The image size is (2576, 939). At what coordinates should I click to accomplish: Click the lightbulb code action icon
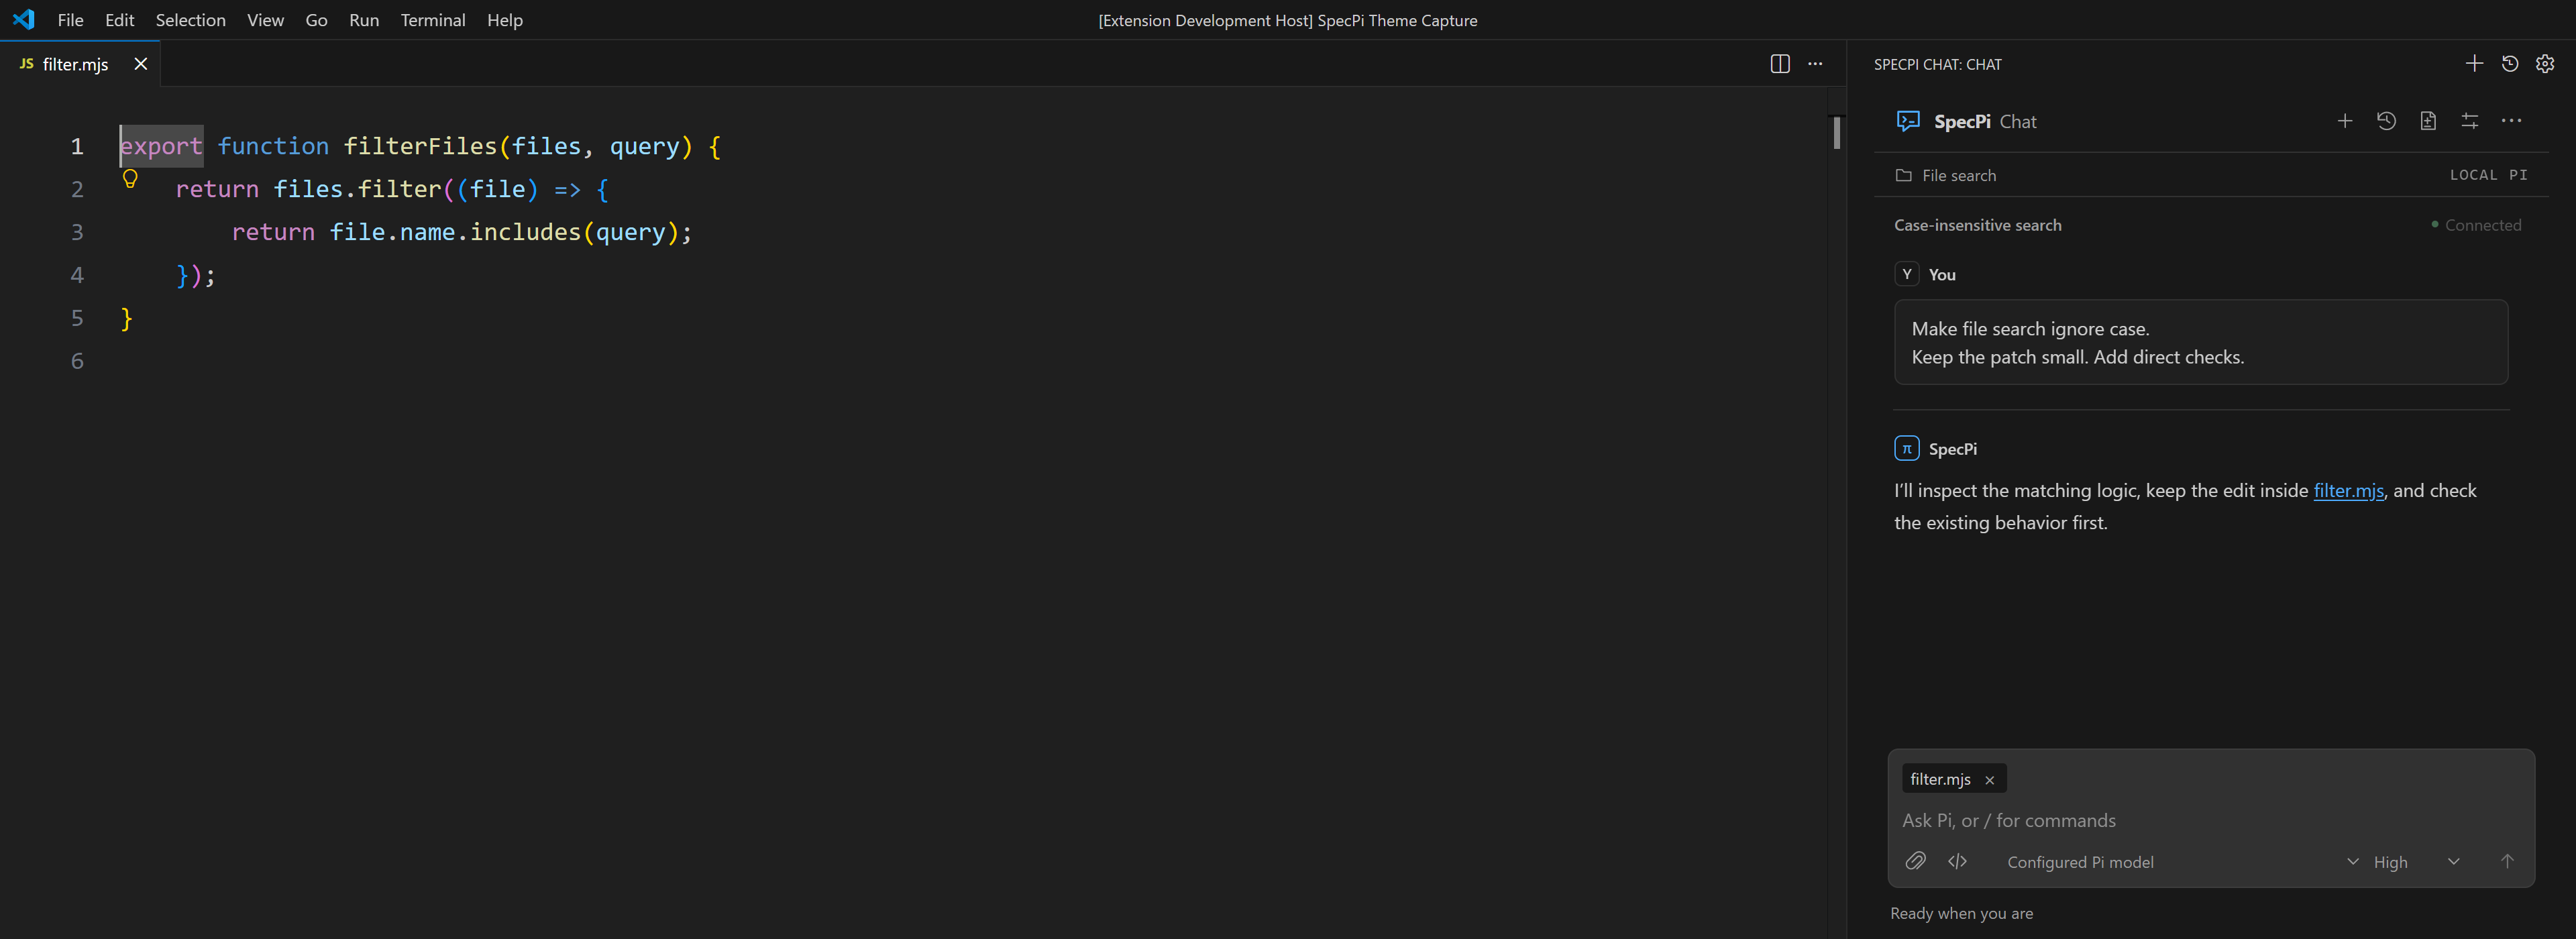(130, 179)
